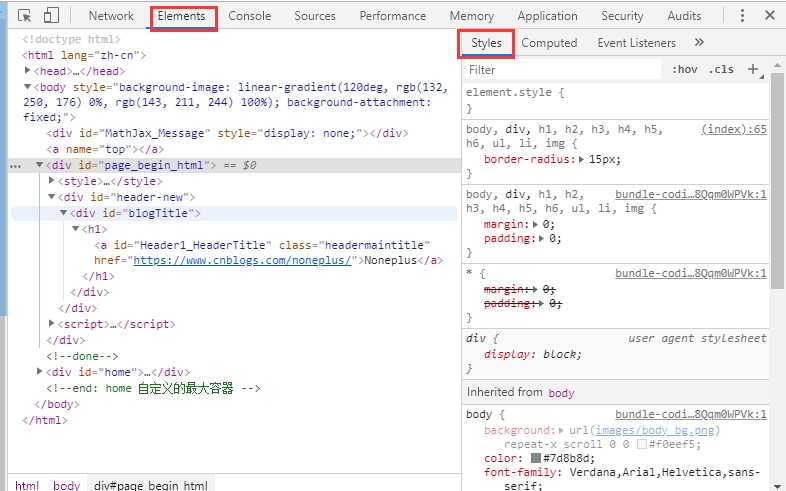The height and width of the screenshot is (491, 786).
Task: Open the Audits tab
Action: 684,16
